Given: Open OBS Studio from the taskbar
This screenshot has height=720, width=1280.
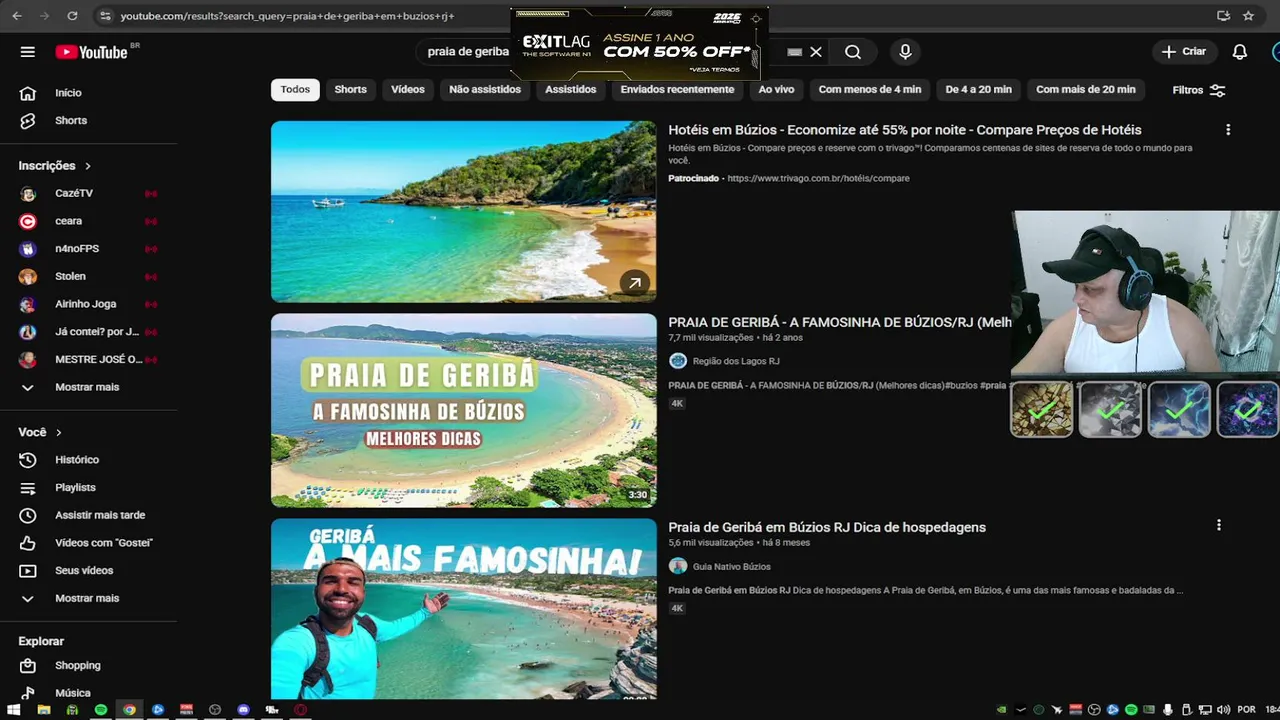Looking at the screenshot, I should point(215,710).
